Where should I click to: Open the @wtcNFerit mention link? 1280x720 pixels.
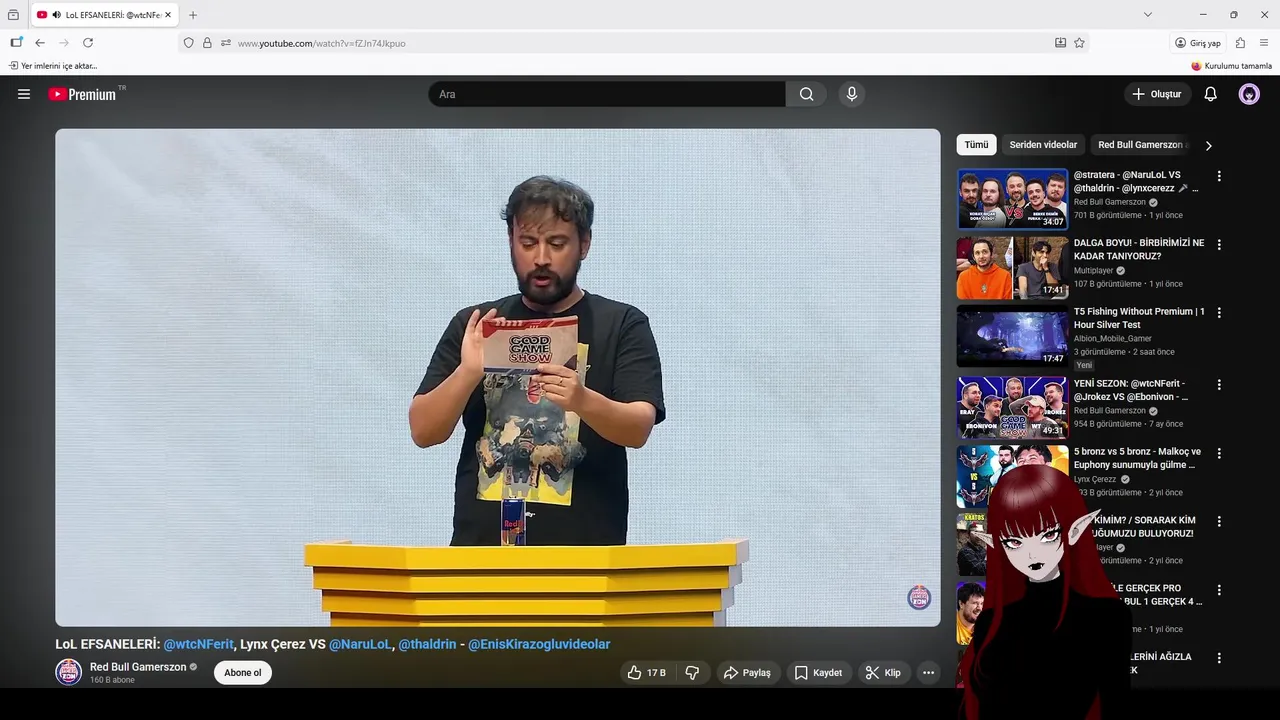point(198,644)
